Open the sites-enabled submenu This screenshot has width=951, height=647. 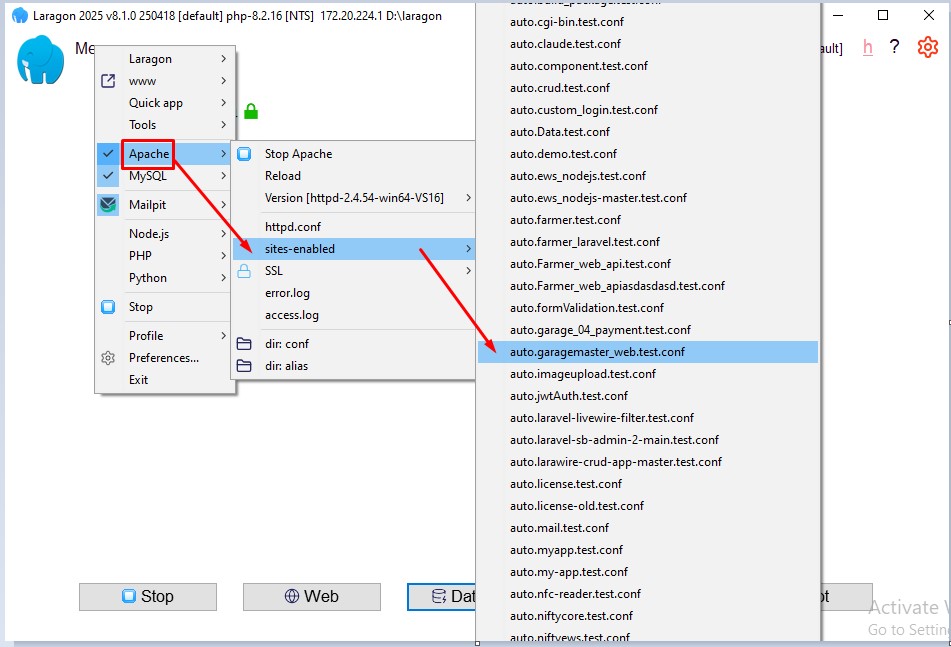pyautogui.click(x=354, y=249)
